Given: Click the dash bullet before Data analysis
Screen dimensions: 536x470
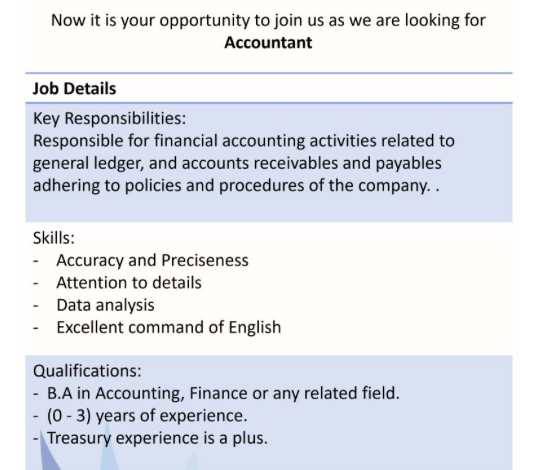Looking at the screenshot, I should [36, 306].
